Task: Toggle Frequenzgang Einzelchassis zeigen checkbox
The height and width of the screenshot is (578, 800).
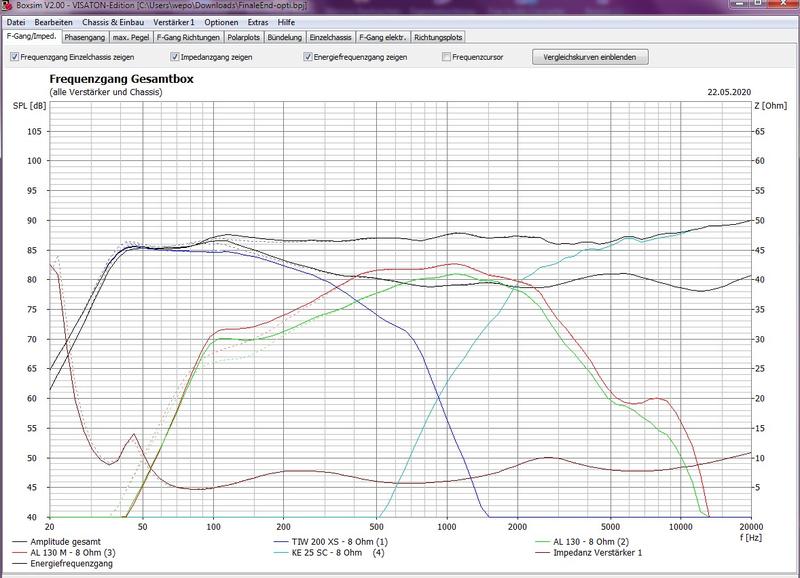Action: tap(14, 57)
